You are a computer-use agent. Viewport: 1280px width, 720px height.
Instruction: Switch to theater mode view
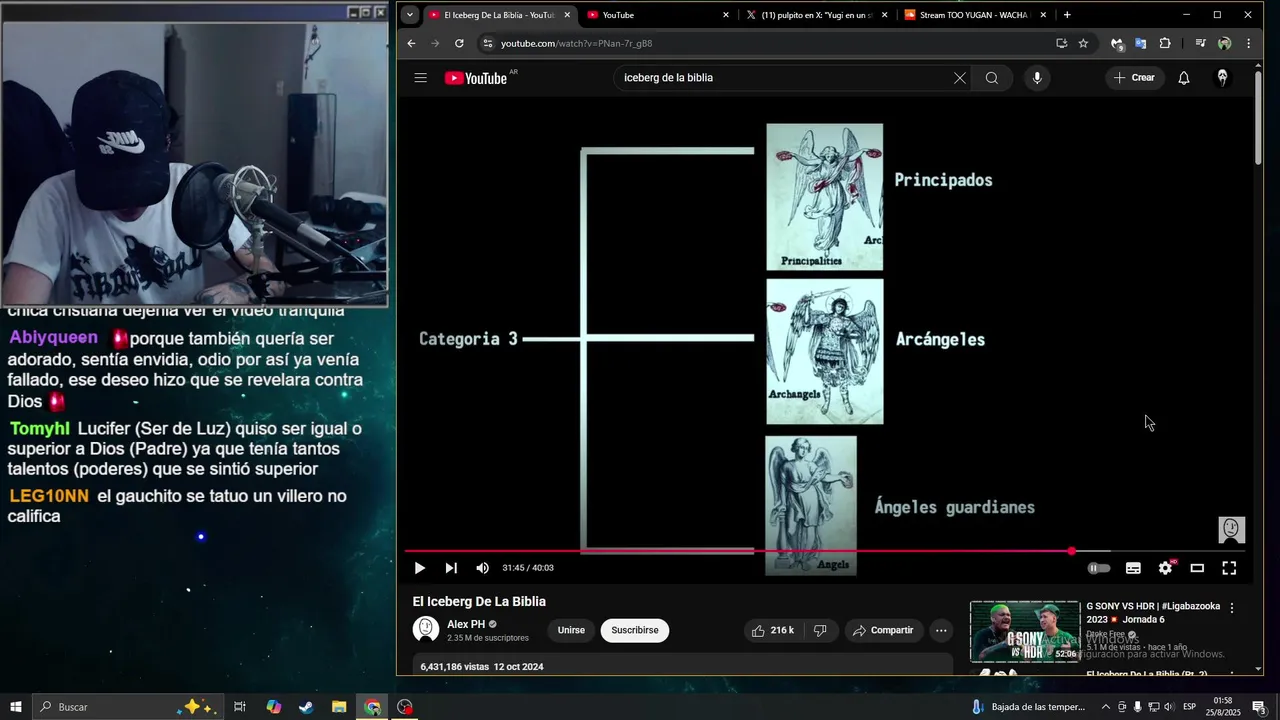tap(1197, 568)
